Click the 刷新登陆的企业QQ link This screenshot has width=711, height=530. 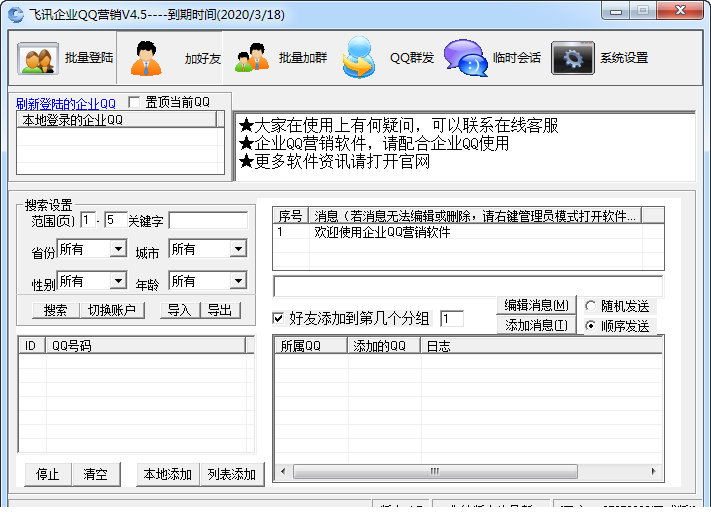point(66,104)
